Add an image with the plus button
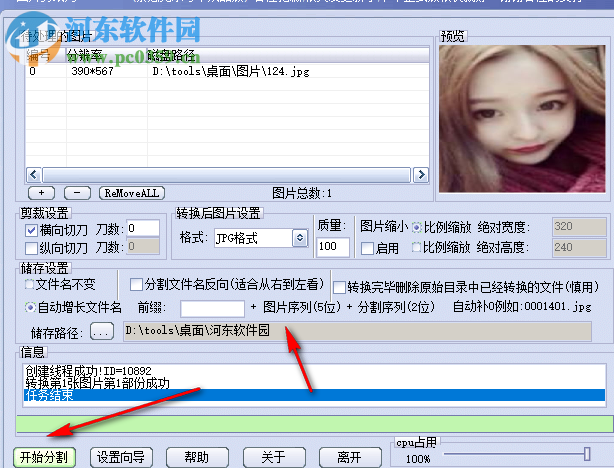The width and height of the screenshot is (614, 468). coord(42,193)
